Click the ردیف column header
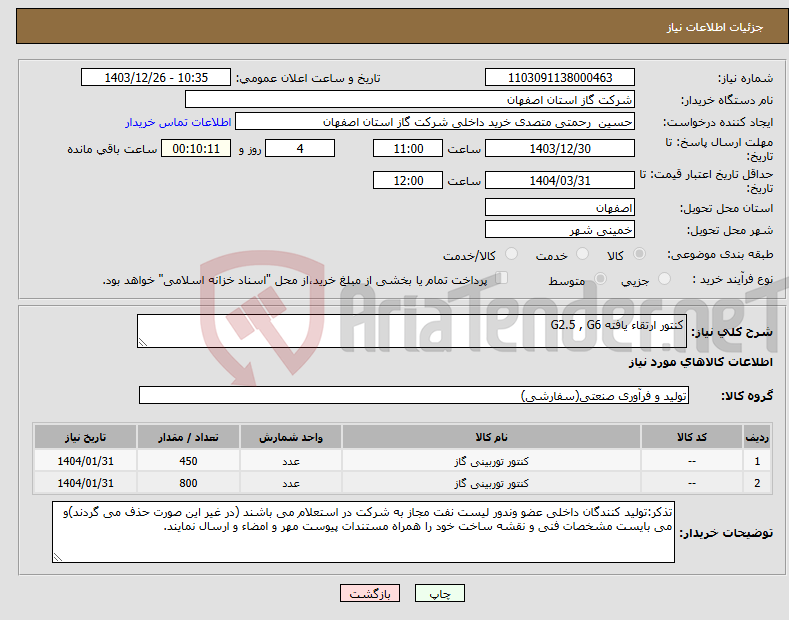789x620 pixels. [757, 437]
